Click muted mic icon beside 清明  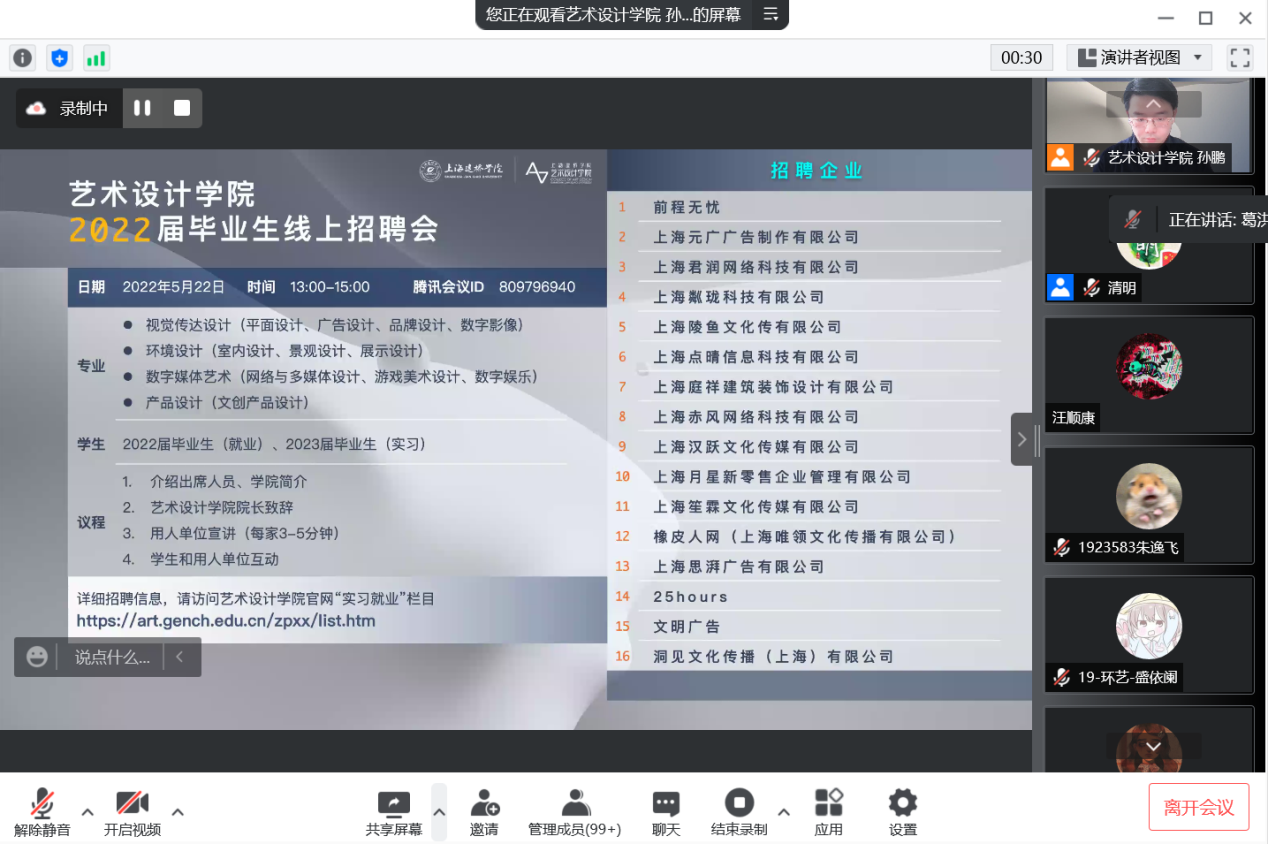click(x=1091, y=287)
